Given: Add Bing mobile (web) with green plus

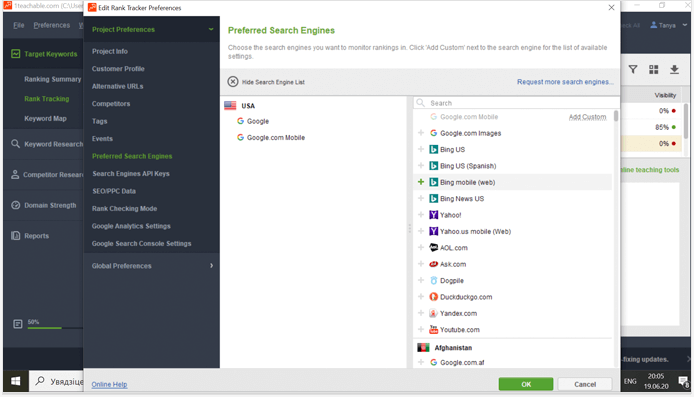Looking at the screenshot, I should pos(421,182).
